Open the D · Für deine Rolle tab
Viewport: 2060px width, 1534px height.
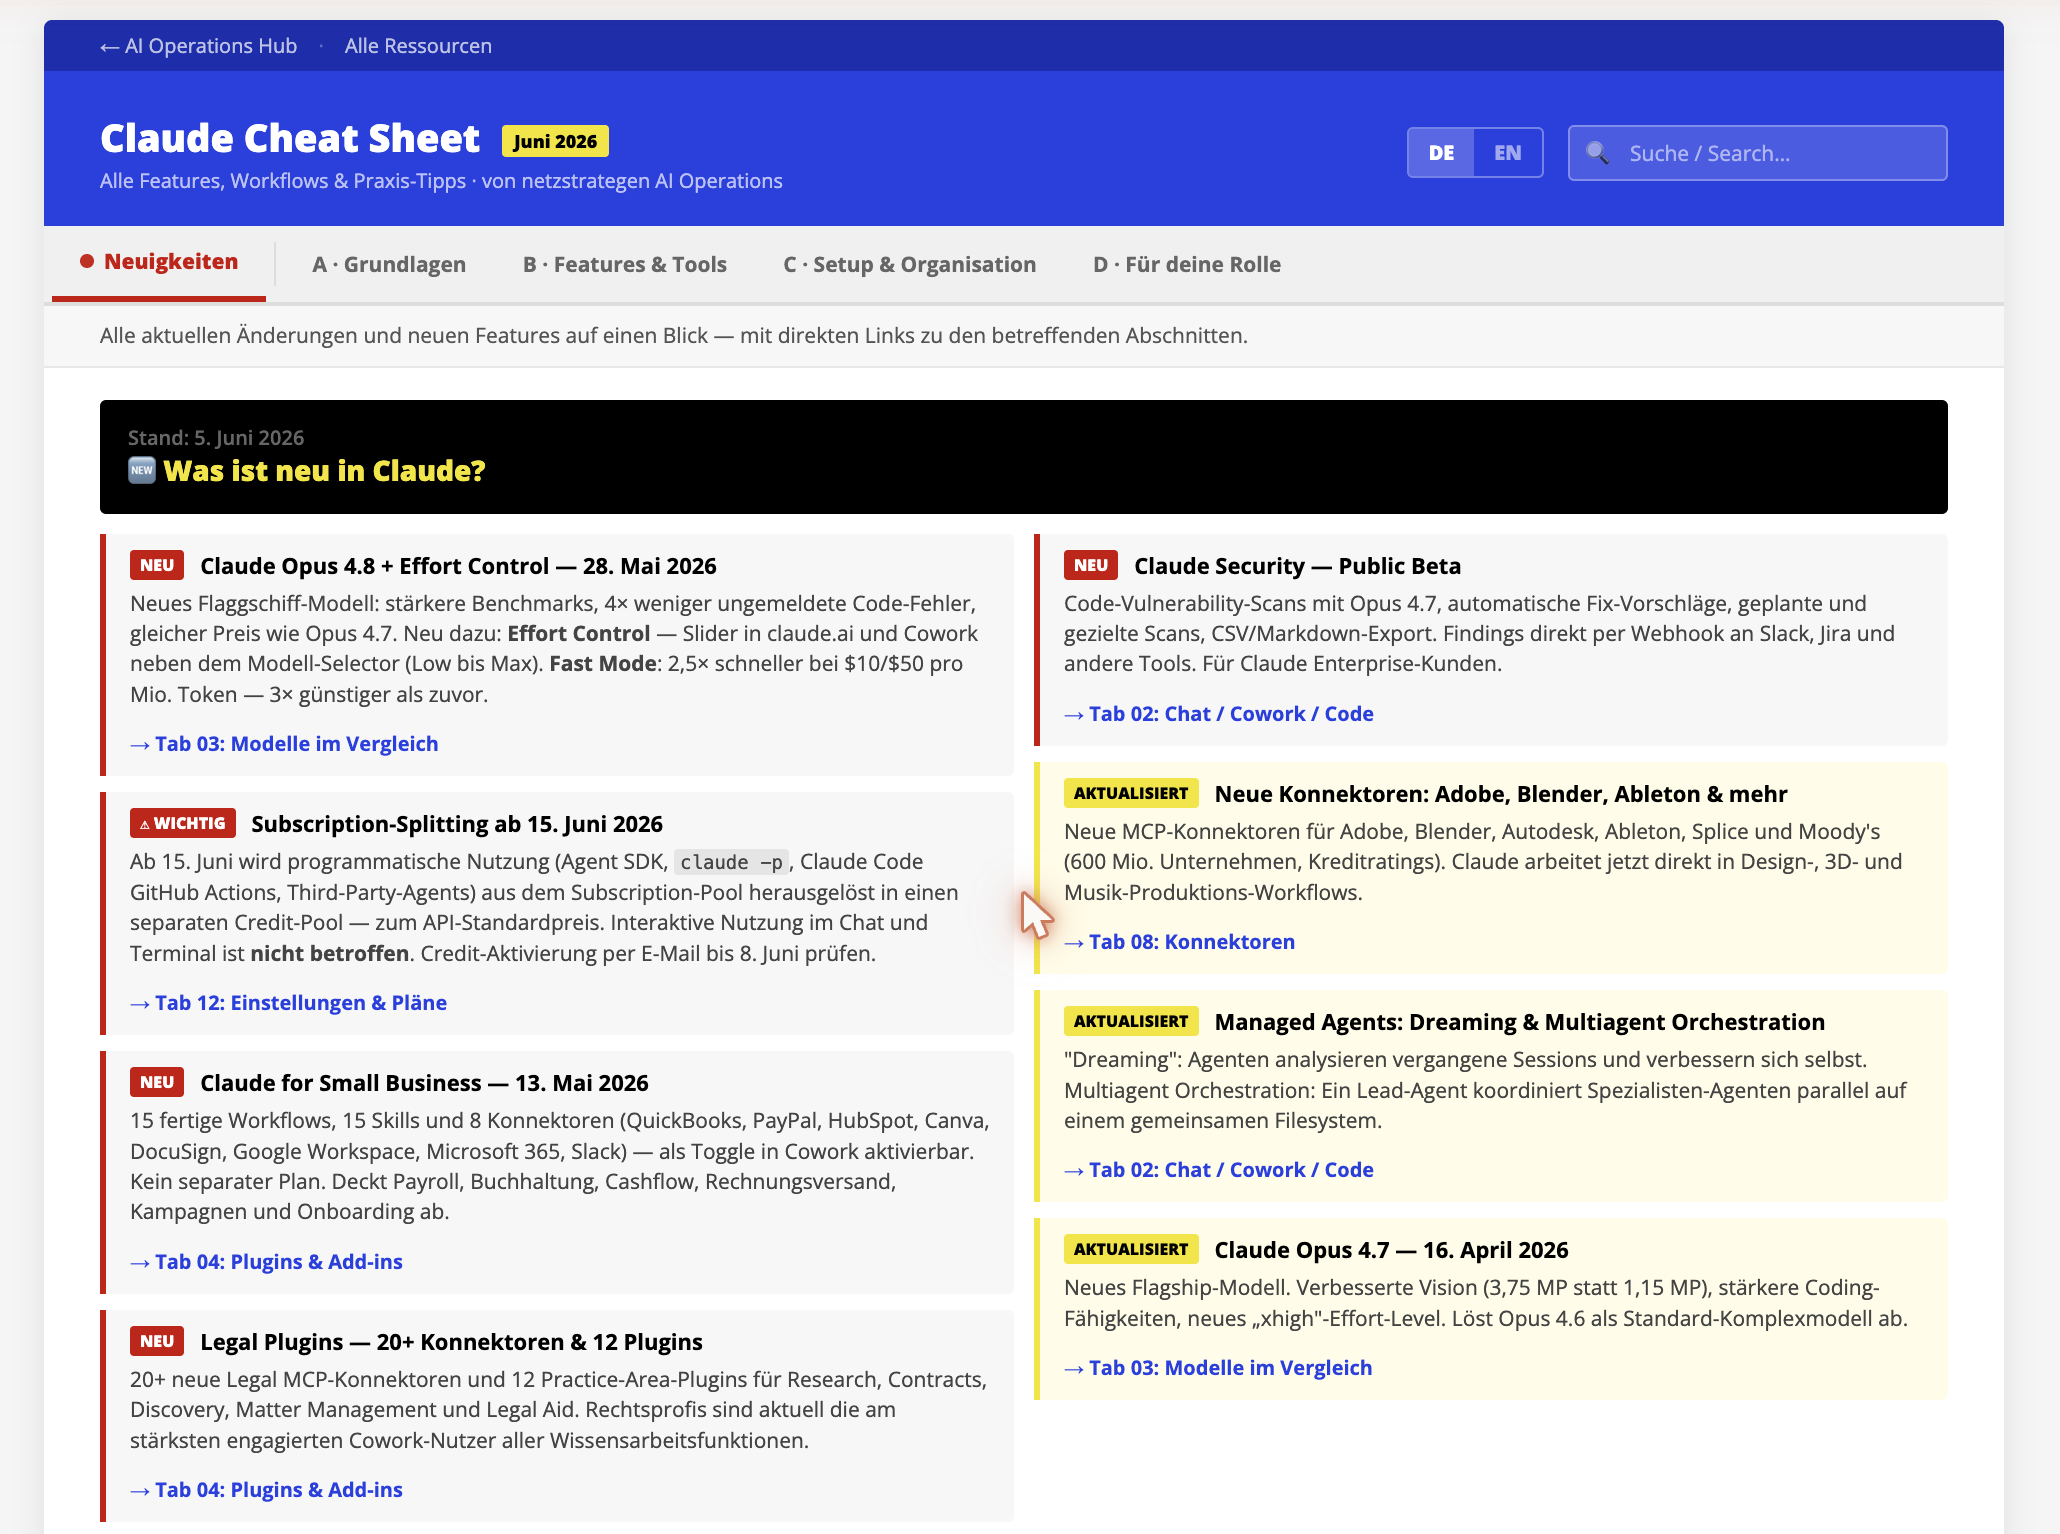pos(1187,265)
